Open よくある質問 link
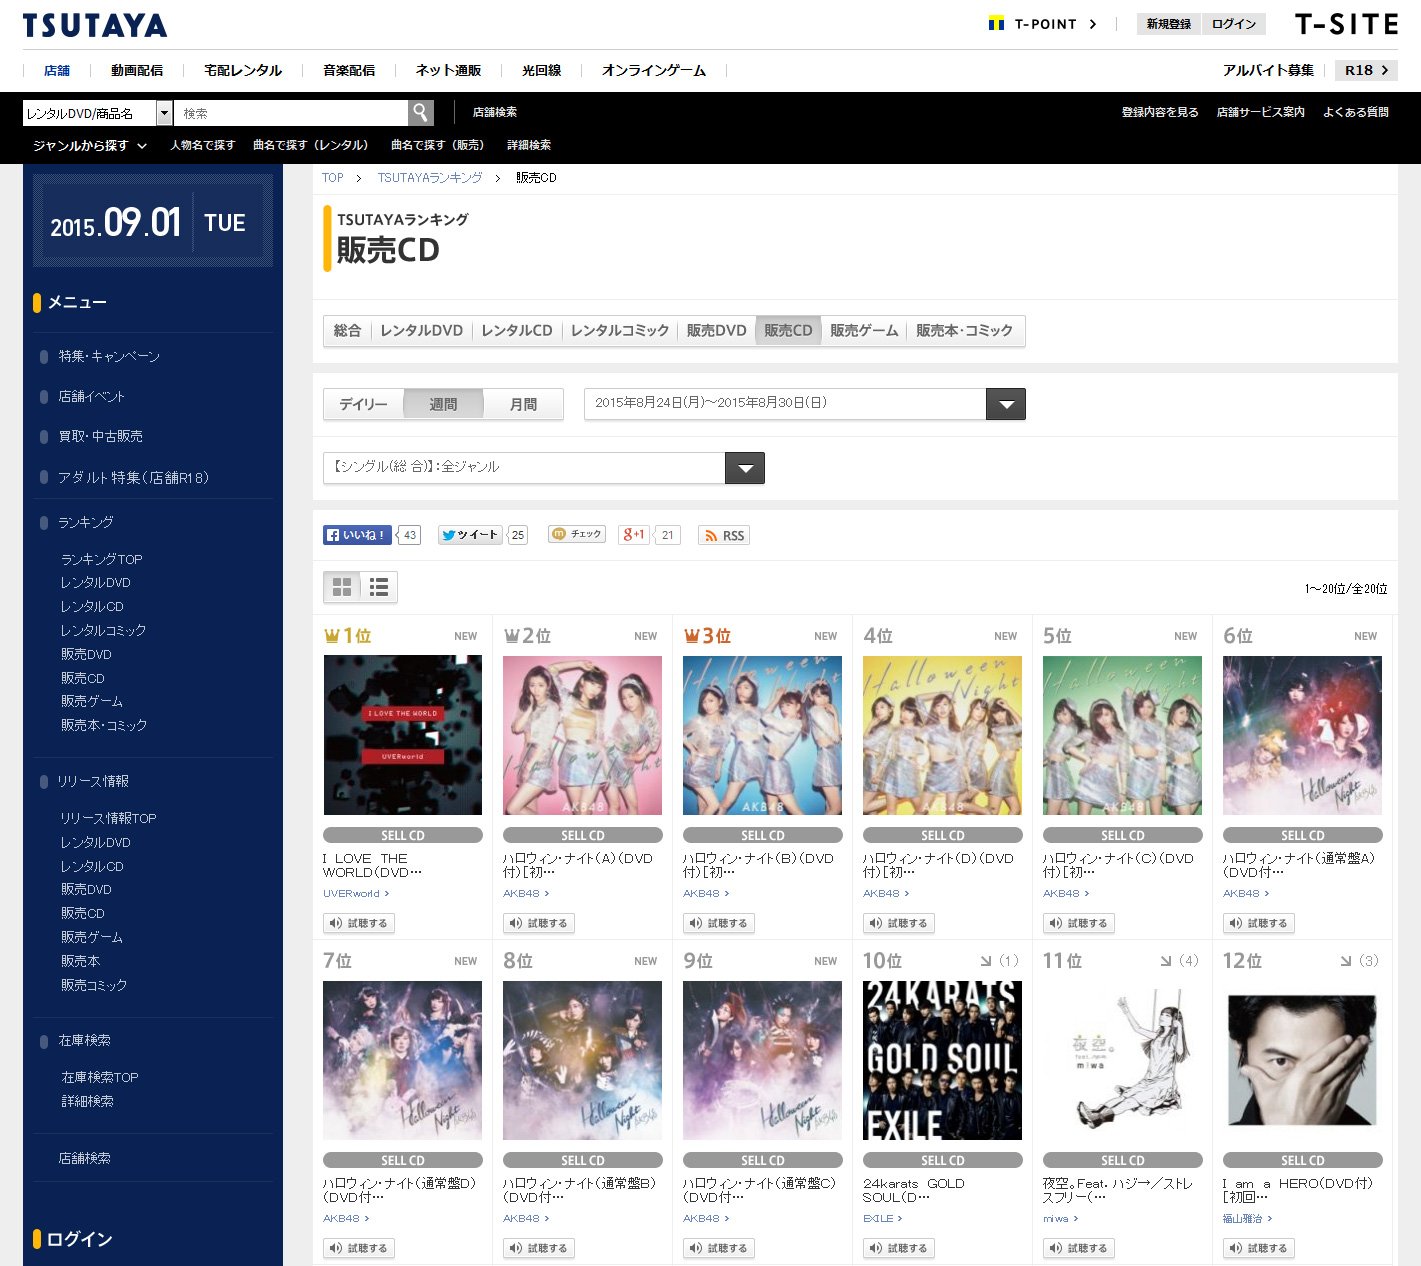The image size is (1421, 1266). (1355, 112)
